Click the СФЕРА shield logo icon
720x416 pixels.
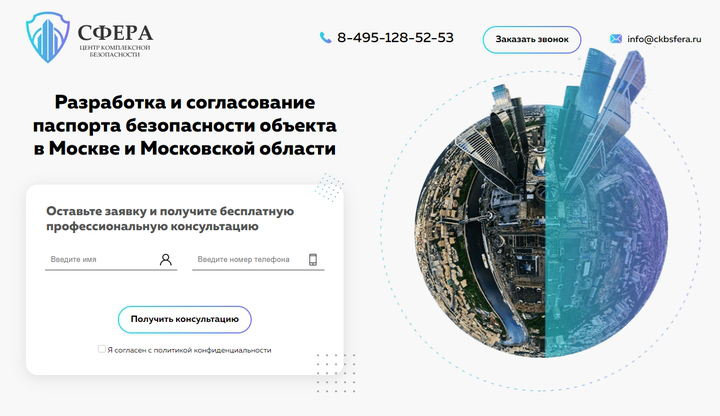coord(48,37)
